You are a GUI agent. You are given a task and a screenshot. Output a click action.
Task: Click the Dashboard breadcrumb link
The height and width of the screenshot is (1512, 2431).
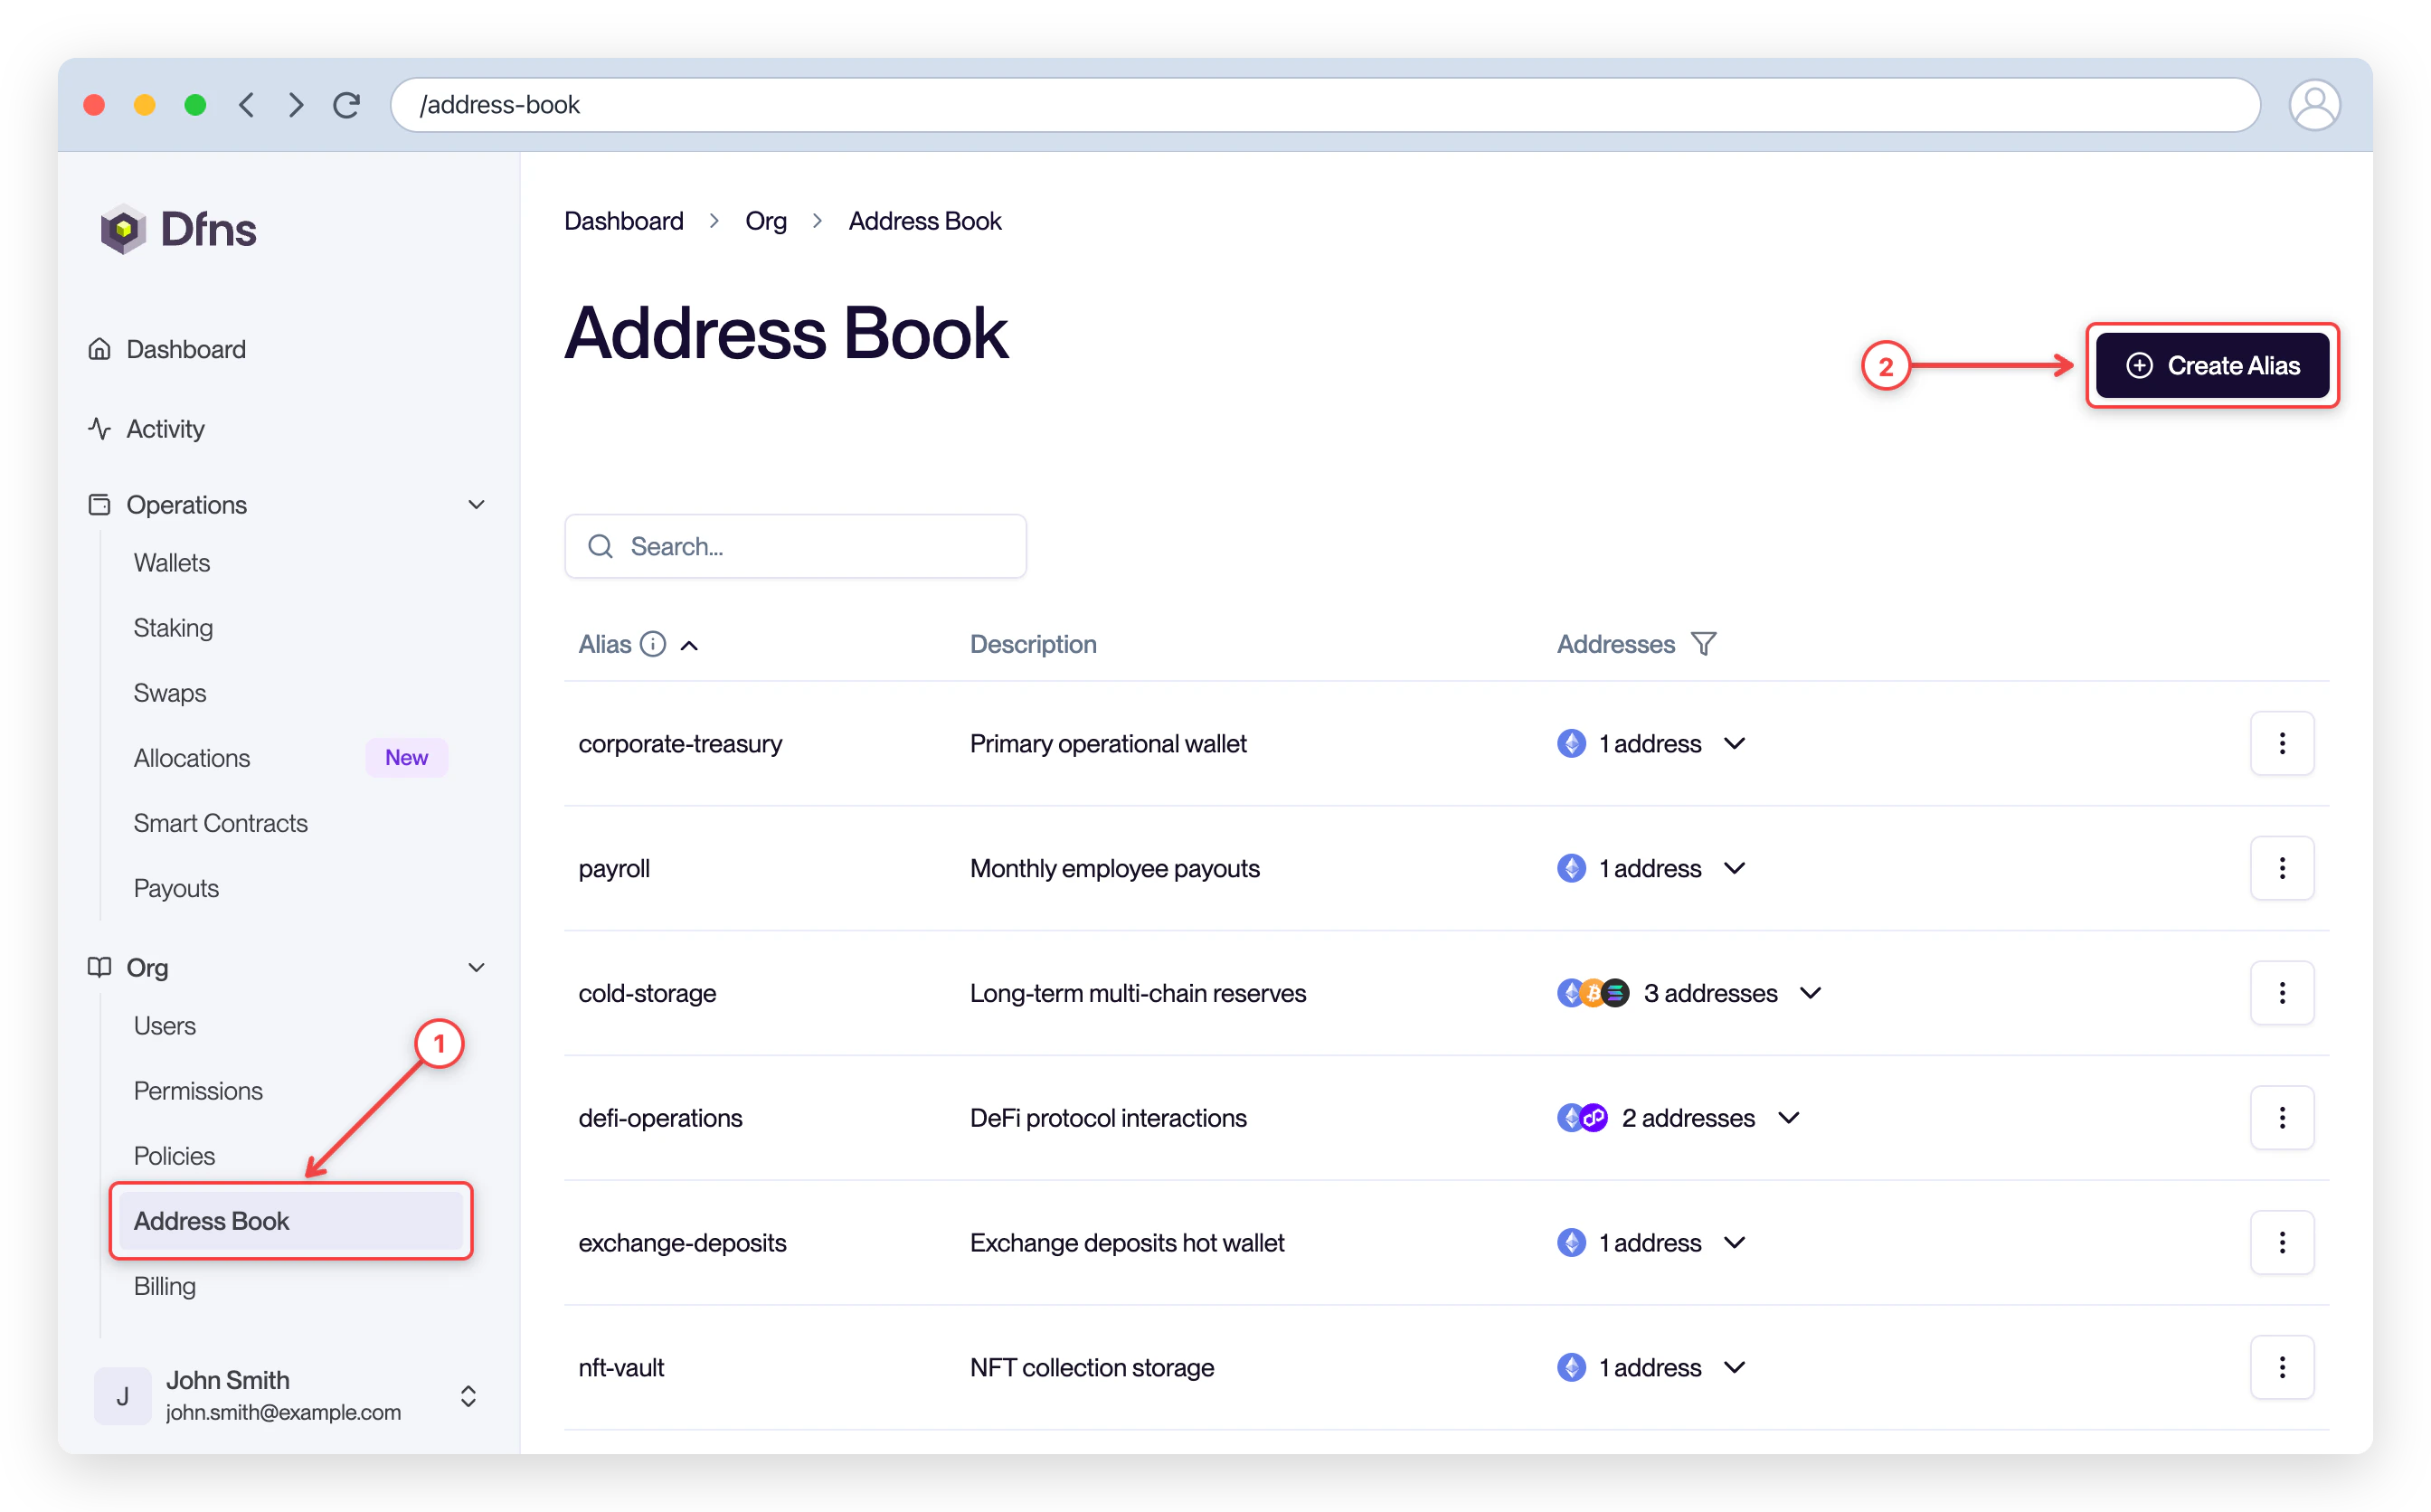[623, 221]
